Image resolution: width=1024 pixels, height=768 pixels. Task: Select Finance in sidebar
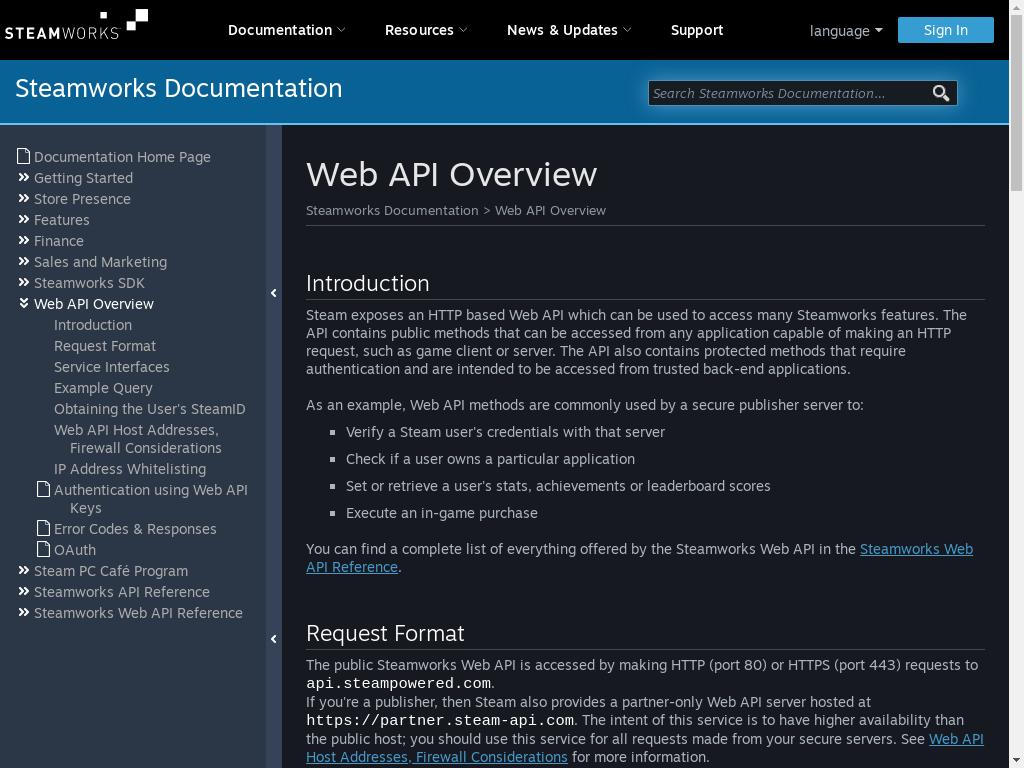(x=59, y=241)
